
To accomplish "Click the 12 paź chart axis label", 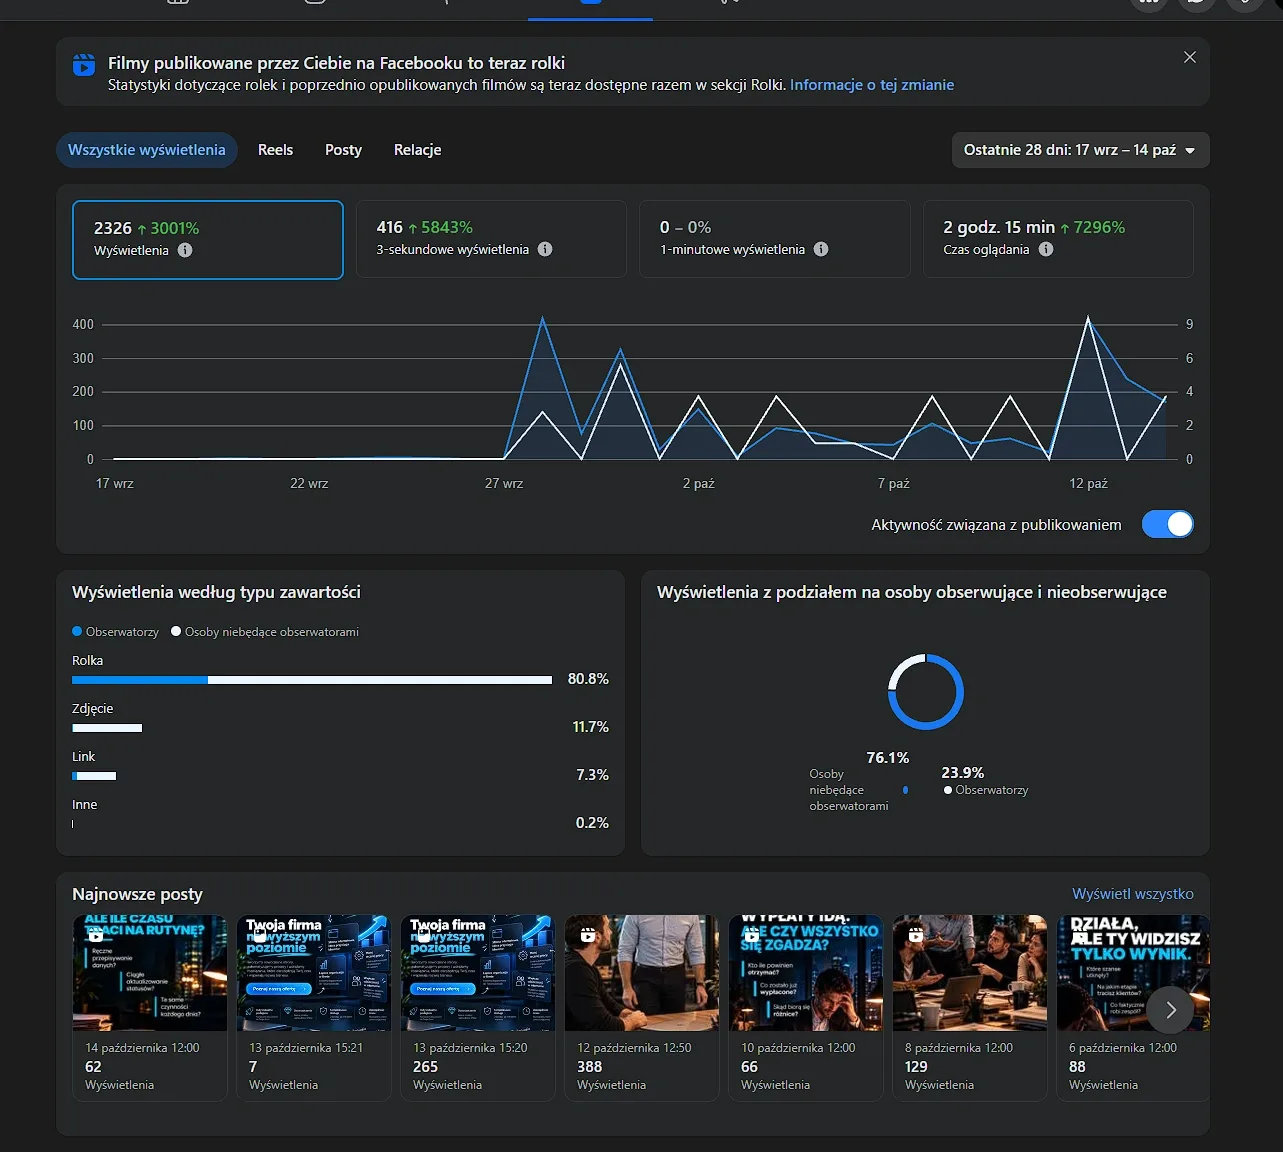I will pos(1088,483).
